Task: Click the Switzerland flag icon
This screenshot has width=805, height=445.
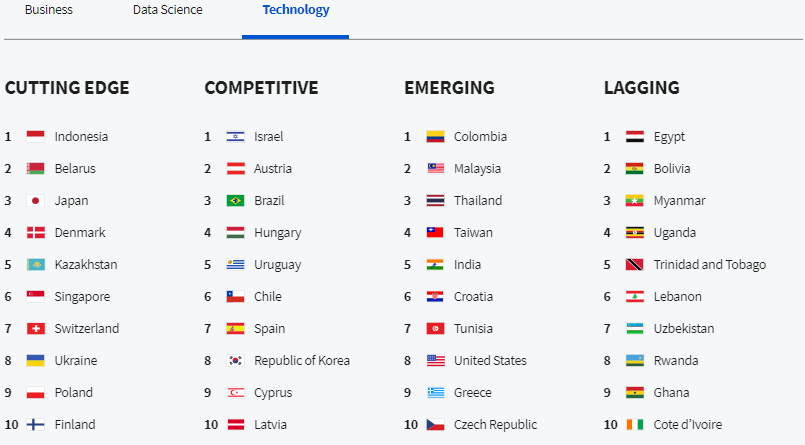Action: tap(35, 328)
